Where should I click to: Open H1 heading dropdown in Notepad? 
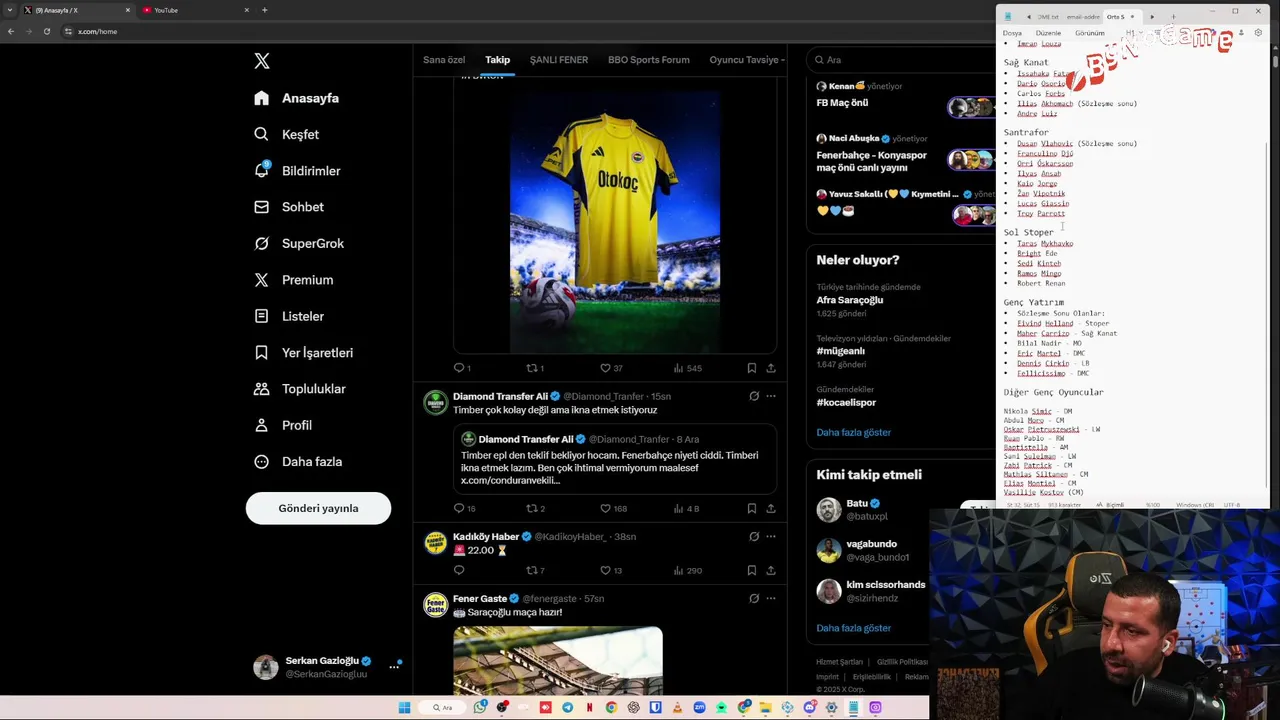click(x=1134, y=33)
